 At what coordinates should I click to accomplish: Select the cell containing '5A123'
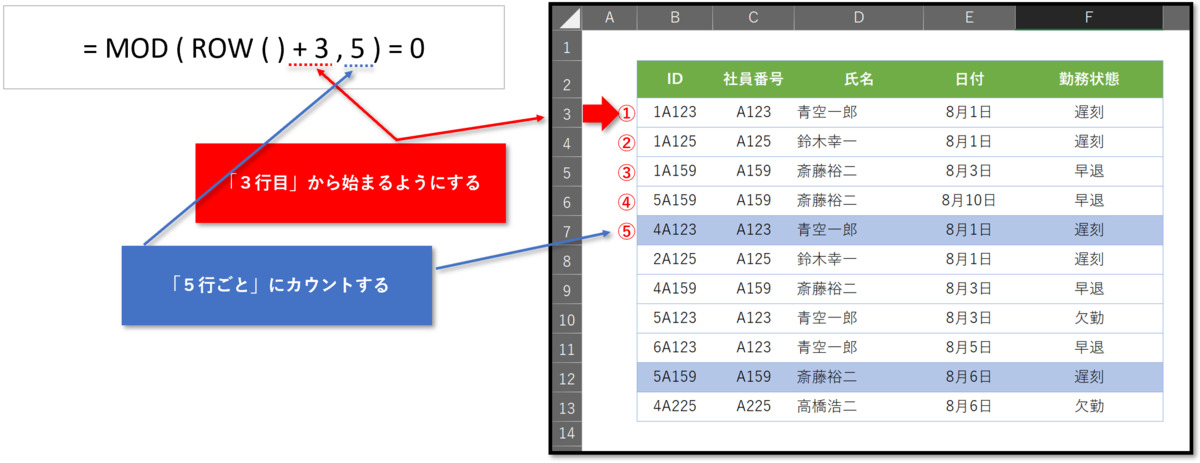[676, 318]
